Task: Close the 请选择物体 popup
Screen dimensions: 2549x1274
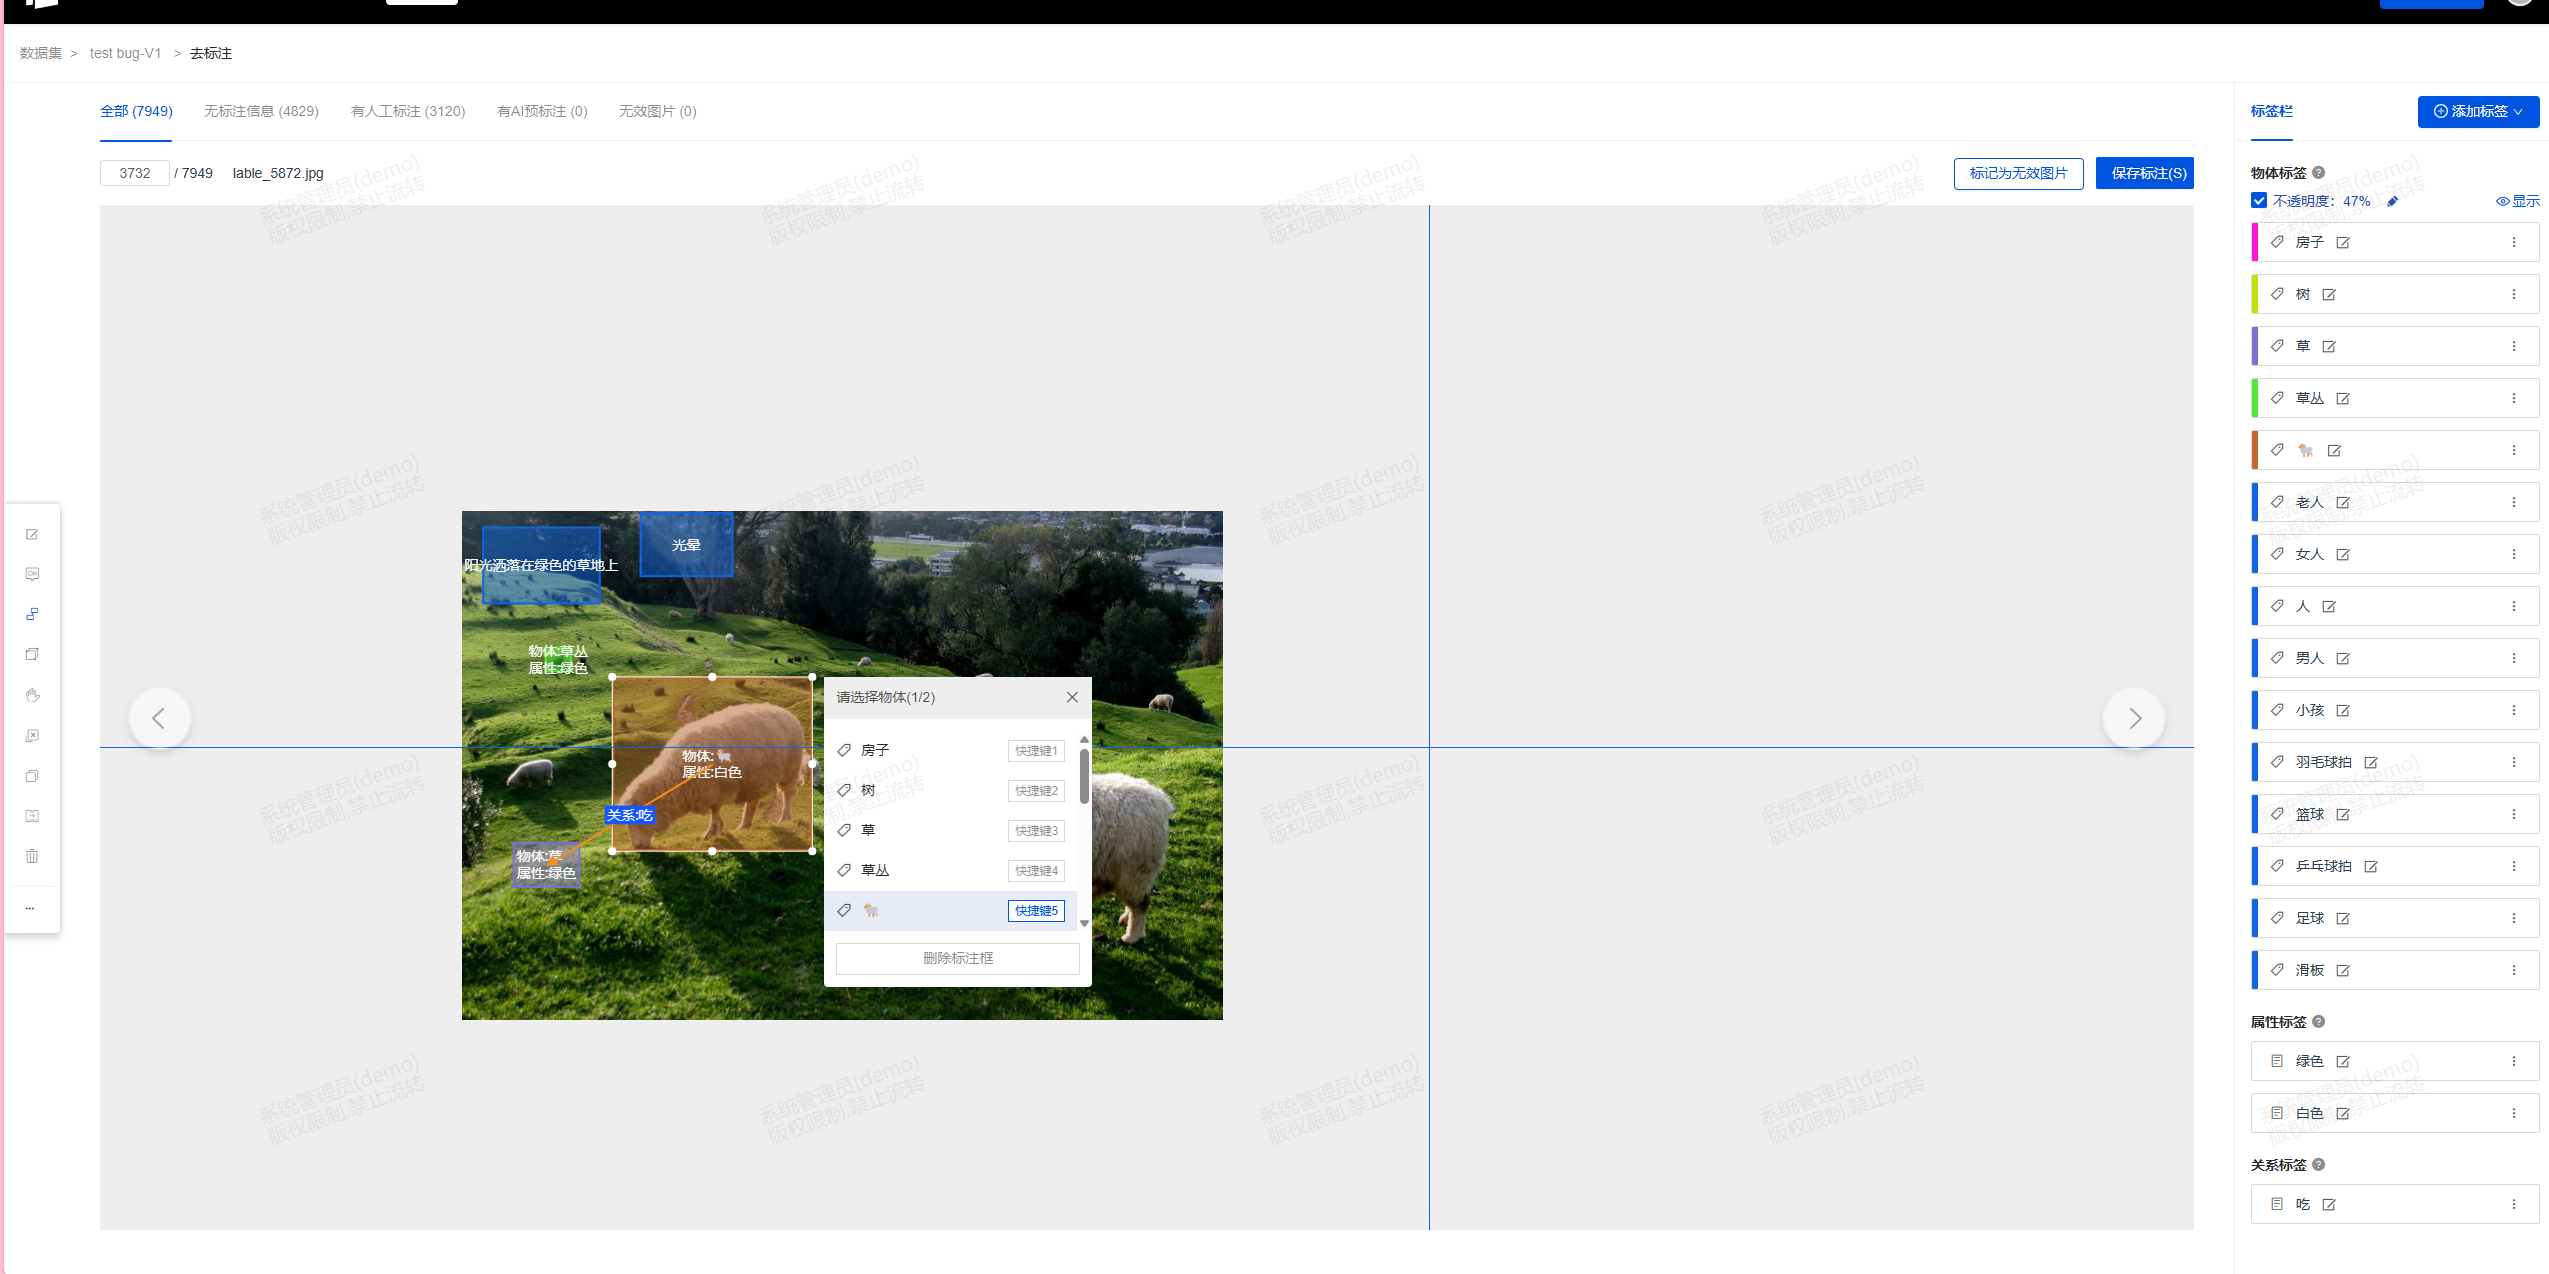Action: [1072, 697]
